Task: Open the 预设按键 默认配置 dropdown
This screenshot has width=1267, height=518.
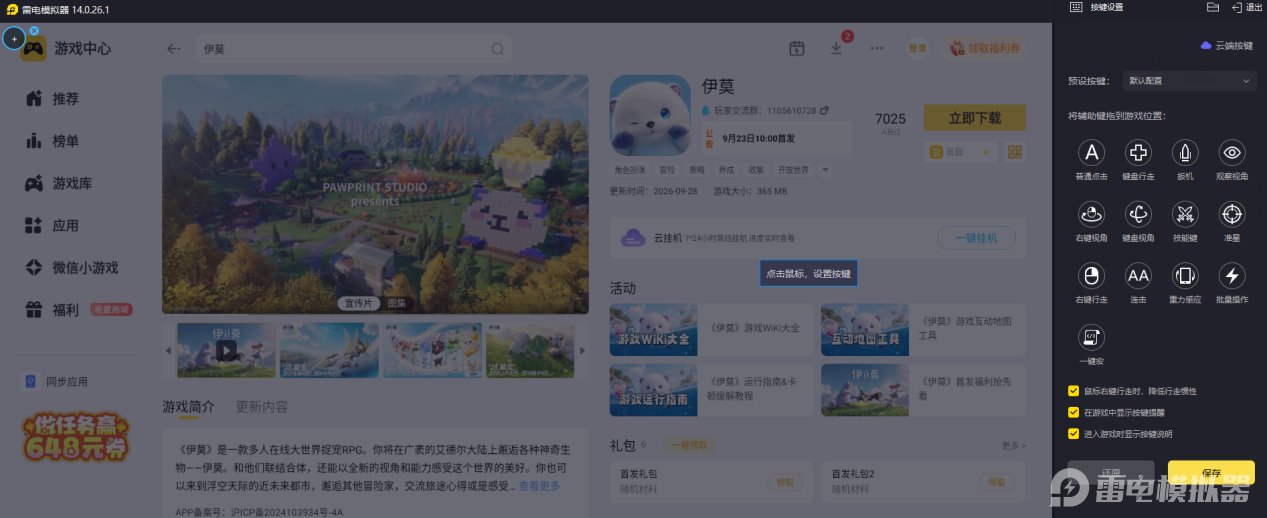Action: click(1190, 80)
